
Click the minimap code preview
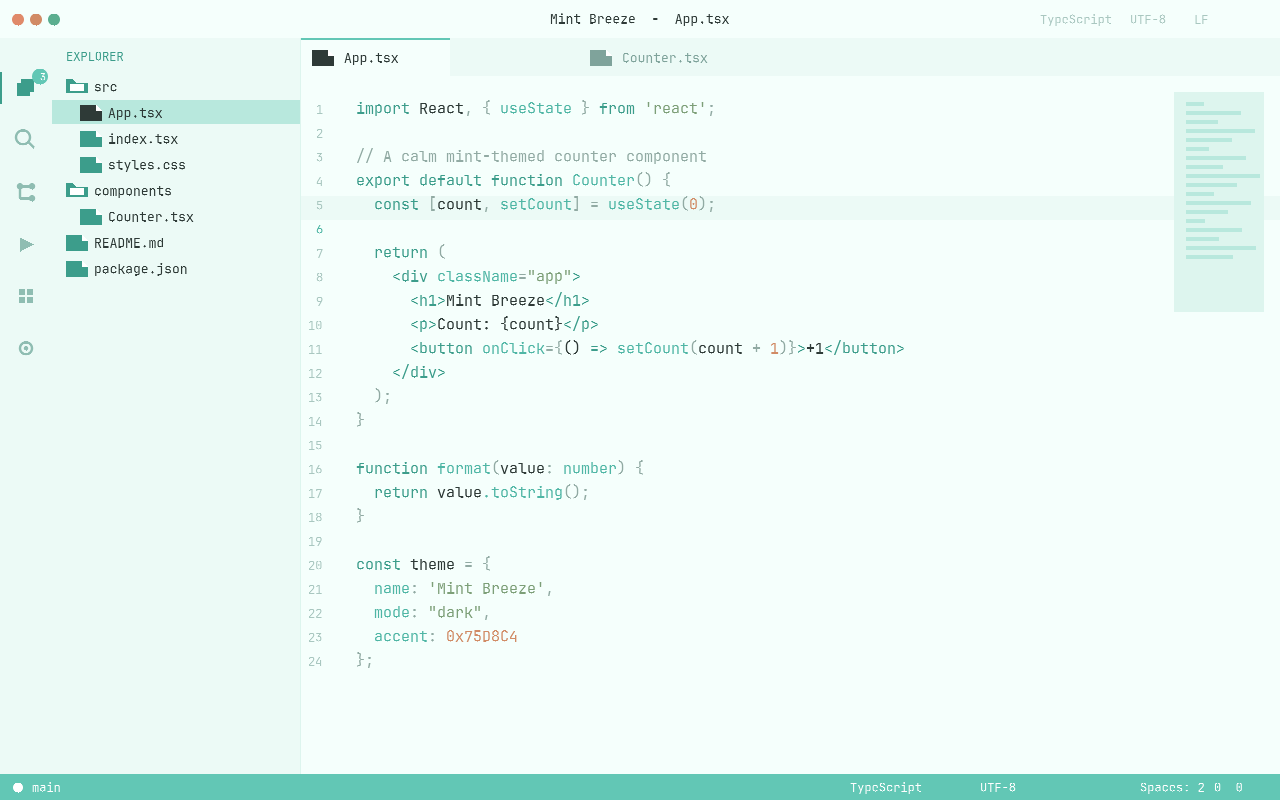pyautogui.click(x=1219, y=202)
